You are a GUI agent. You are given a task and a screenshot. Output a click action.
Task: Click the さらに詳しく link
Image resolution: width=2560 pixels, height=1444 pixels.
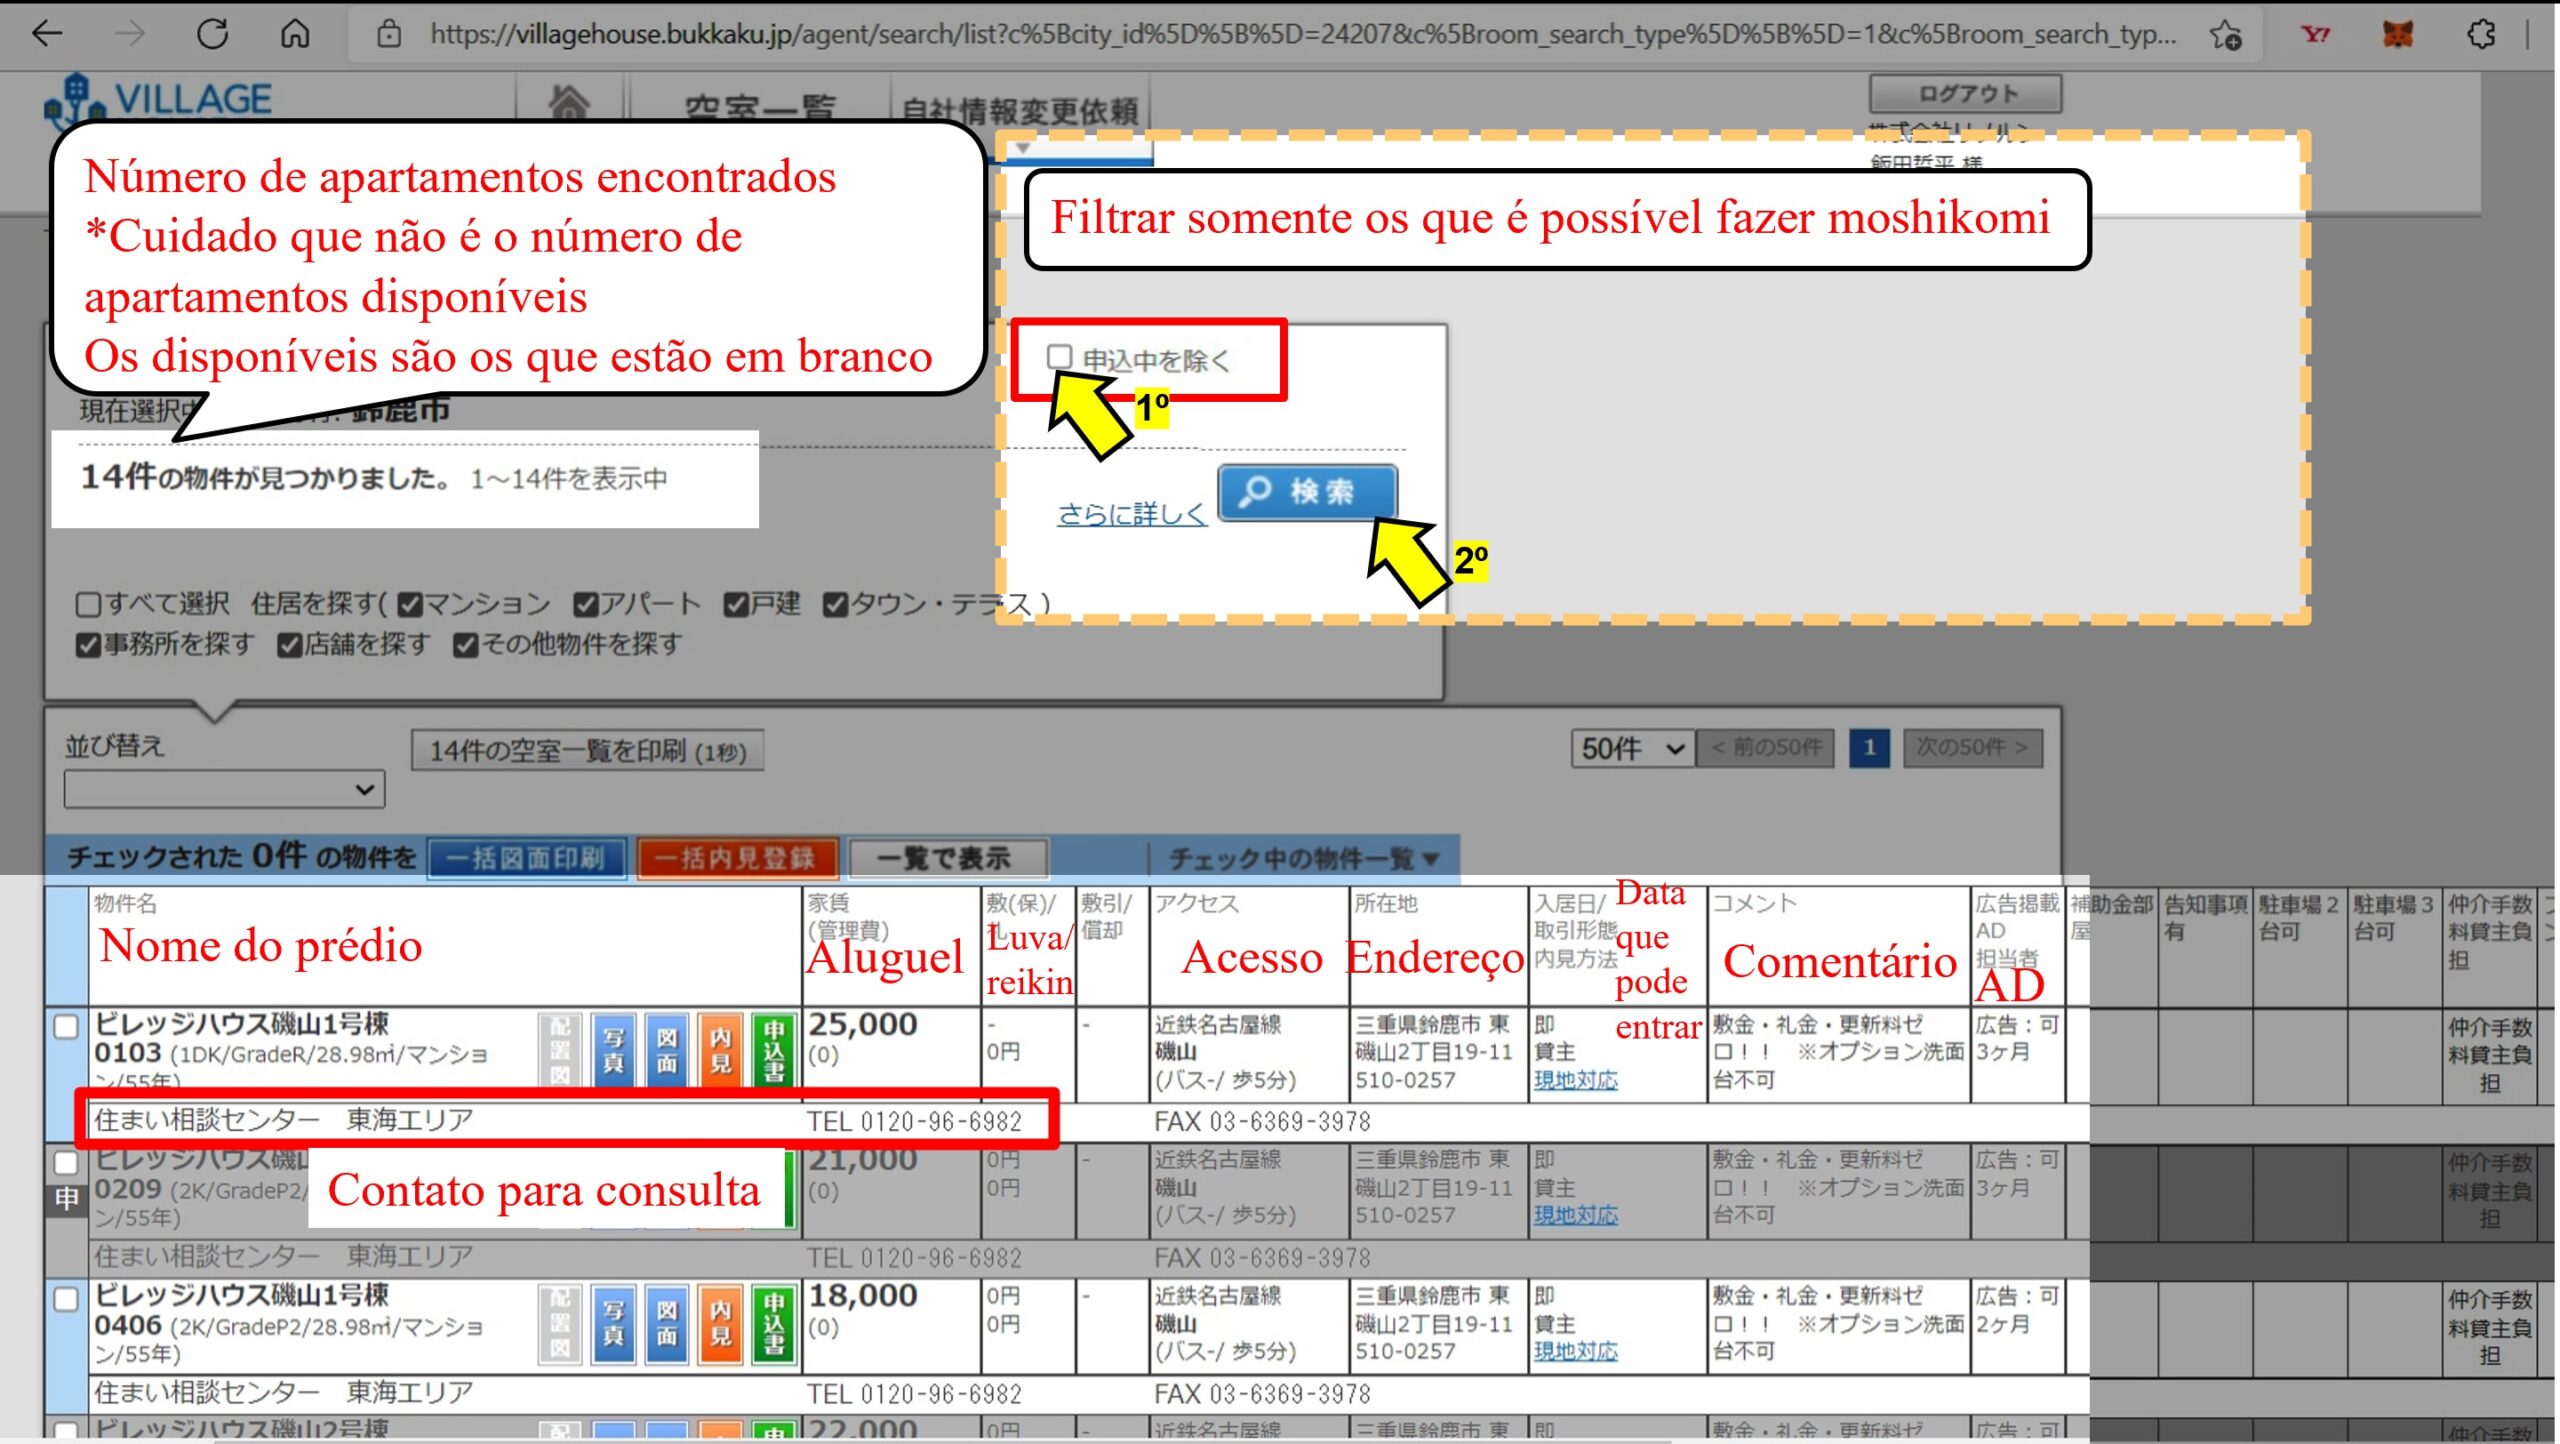(1131, 514)
